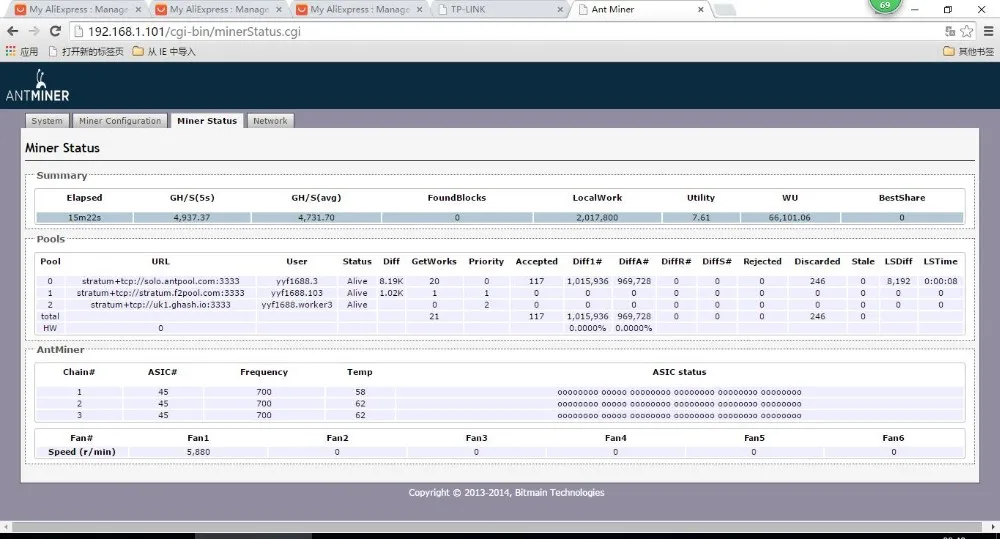1000x539 pixels.
Task: Open the new tab page bookmark
Action: coord(86,51)
